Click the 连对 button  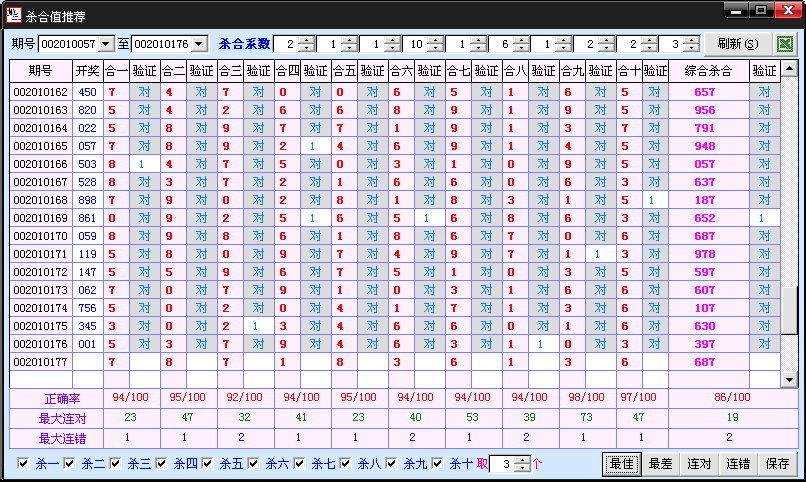pyautogui.click(x=699, y=464)
